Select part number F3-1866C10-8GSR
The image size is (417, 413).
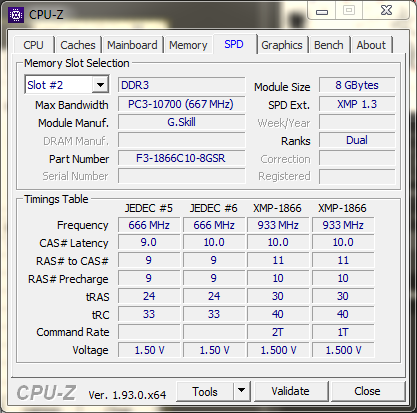click(182, 158)
